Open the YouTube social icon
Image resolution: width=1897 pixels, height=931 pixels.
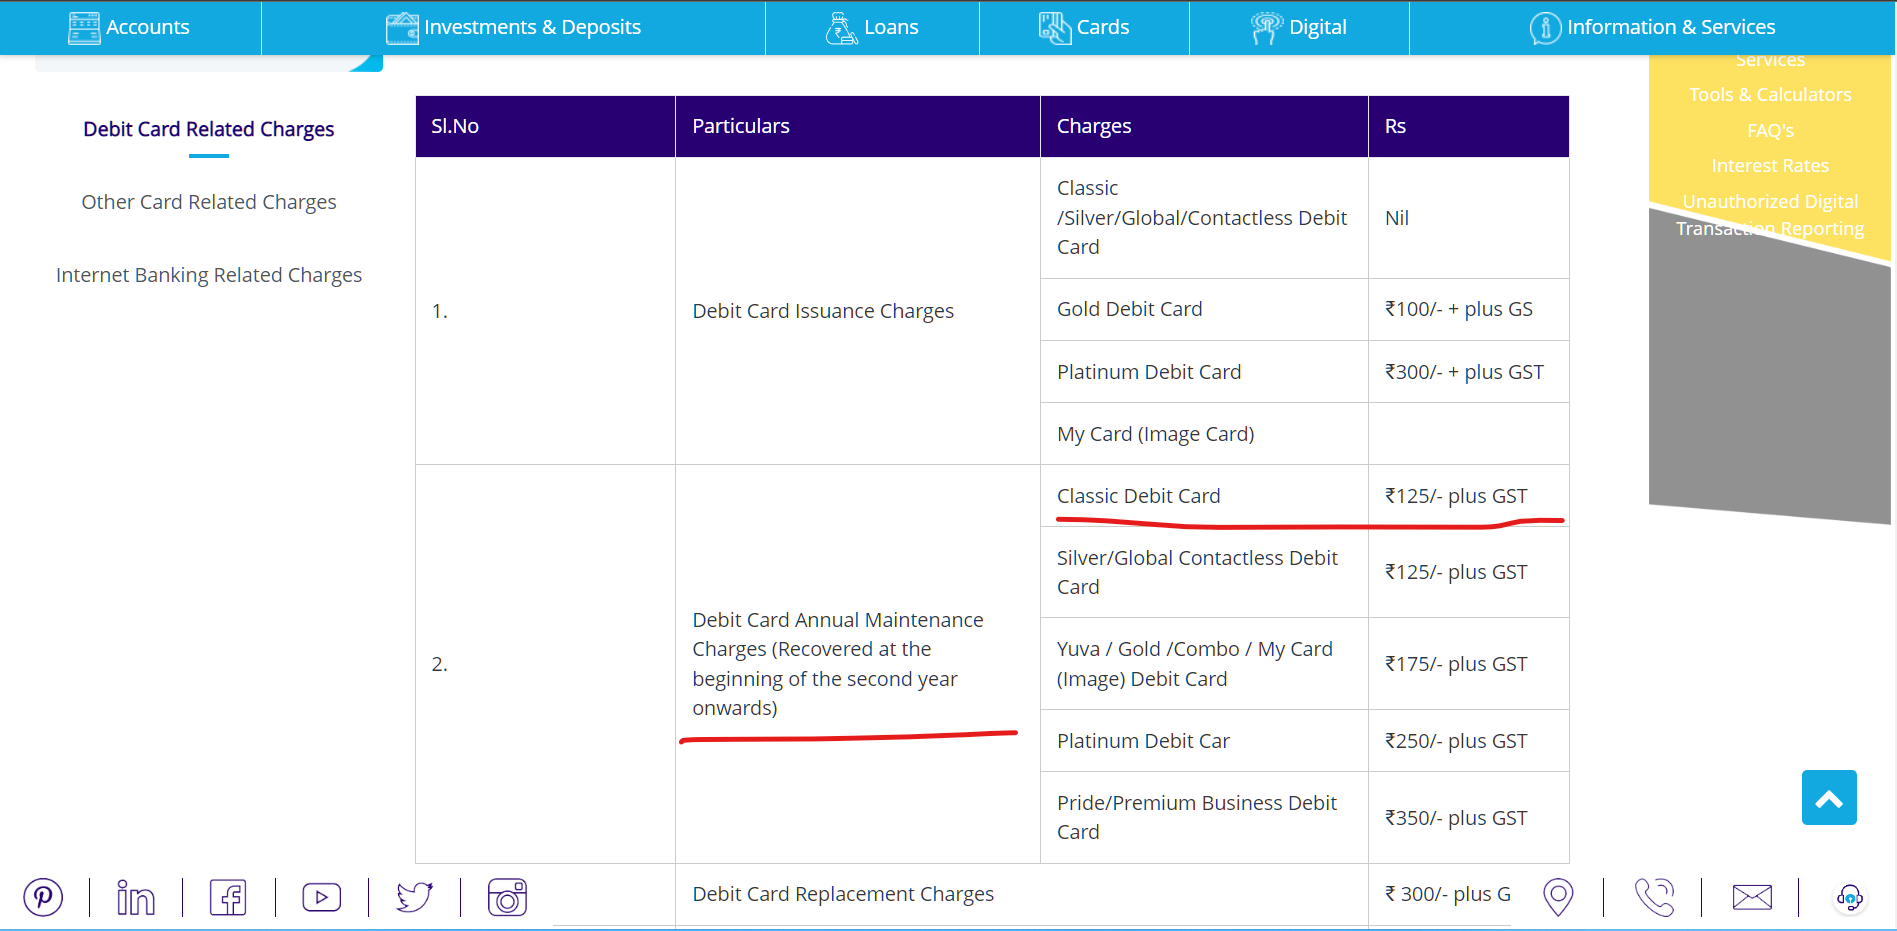click(x=321, y=897)
